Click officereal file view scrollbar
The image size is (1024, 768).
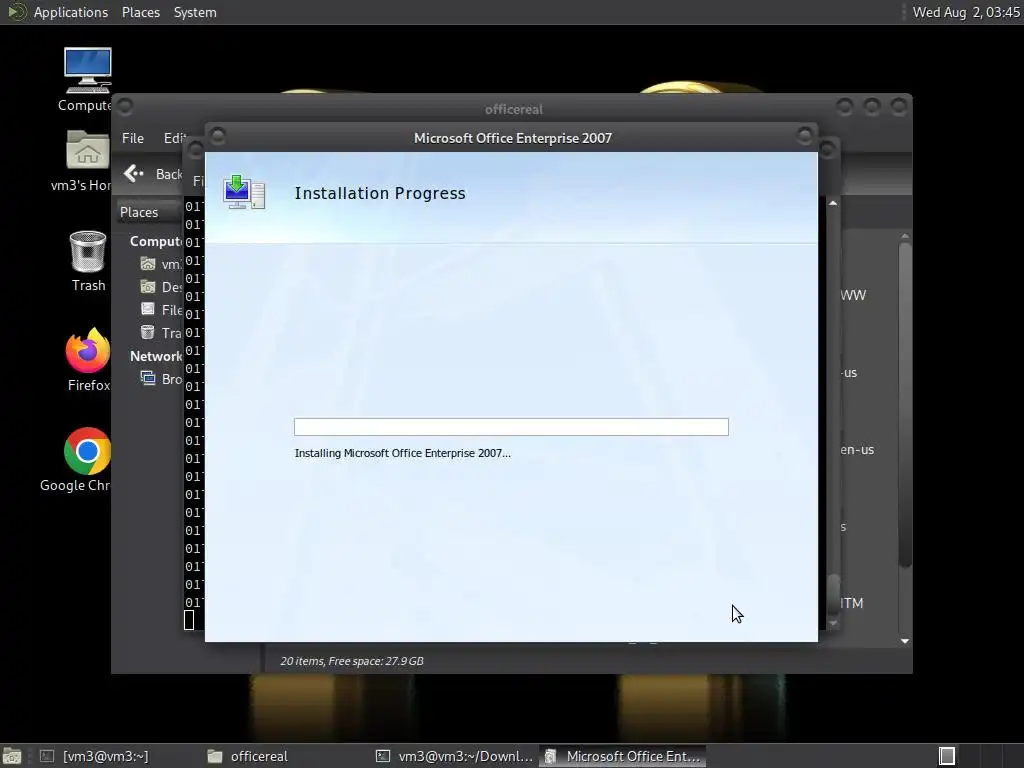[x=904, y=405]
